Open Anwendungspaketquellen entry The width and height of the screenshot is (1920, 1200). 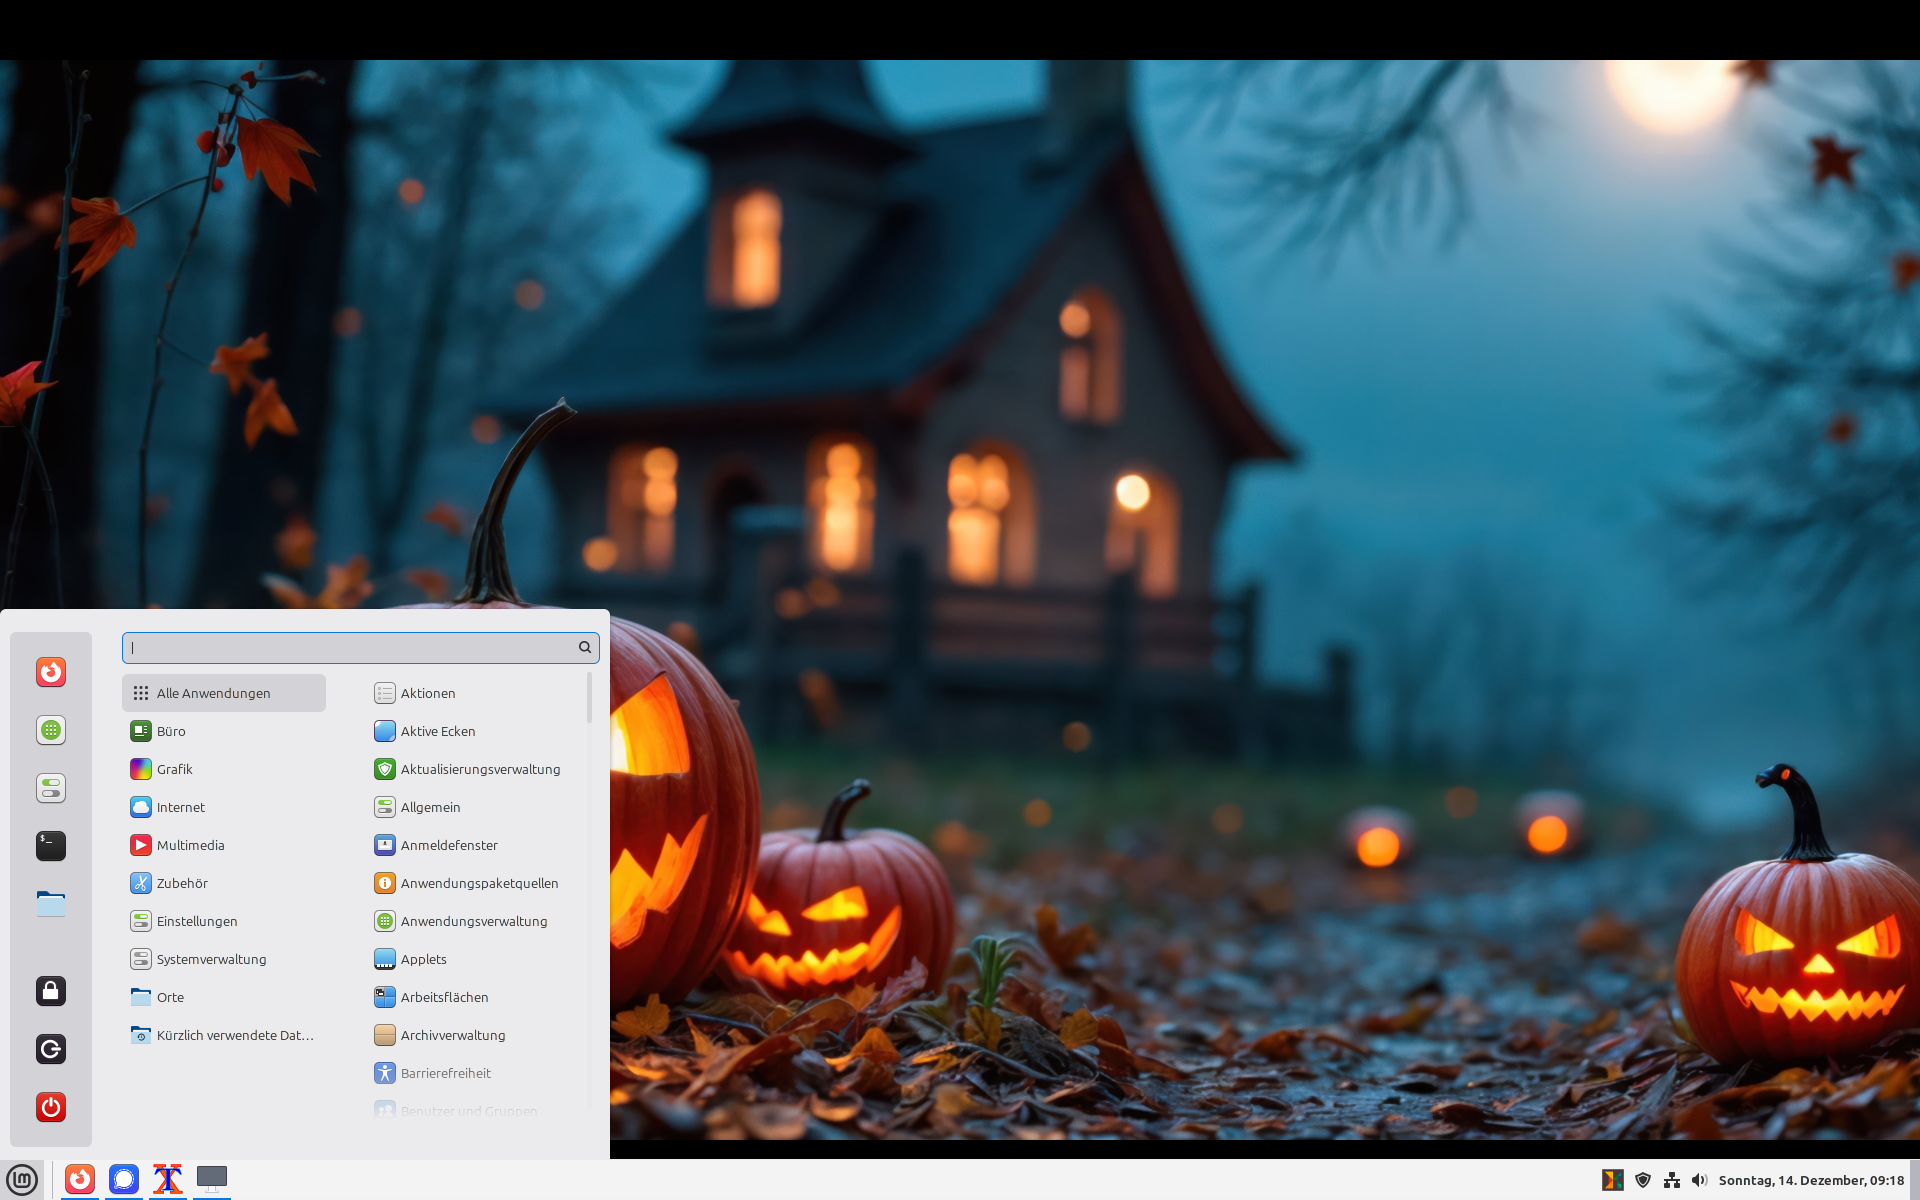pyautogui.click(x=479, y=883)
